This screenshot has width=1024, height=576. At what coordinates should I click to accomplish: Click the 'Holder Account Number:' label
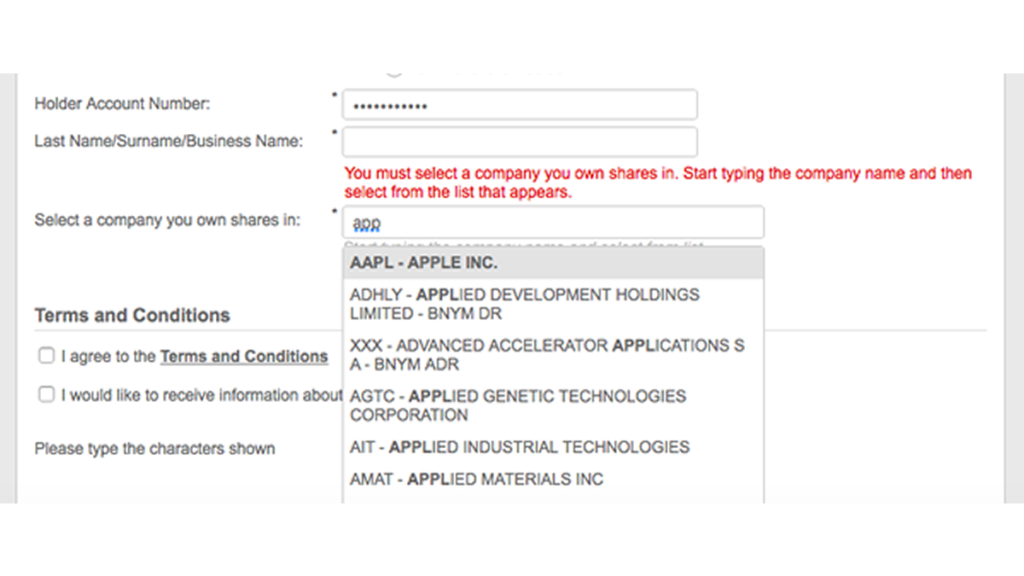tap(123, 104)
